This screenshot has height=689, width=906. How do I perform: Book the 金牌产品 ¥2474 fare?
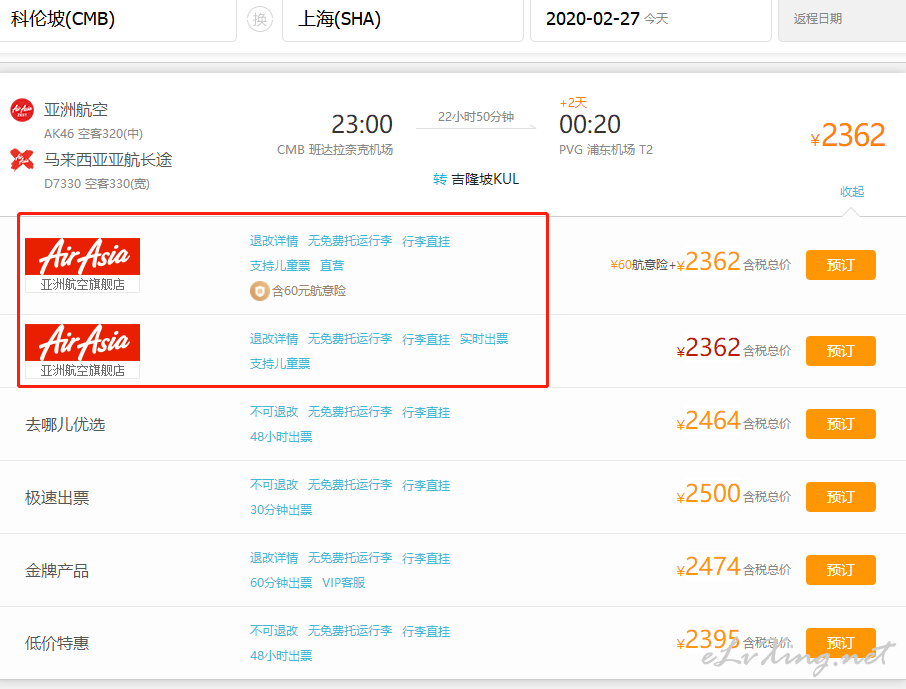[x=841, y=570]
